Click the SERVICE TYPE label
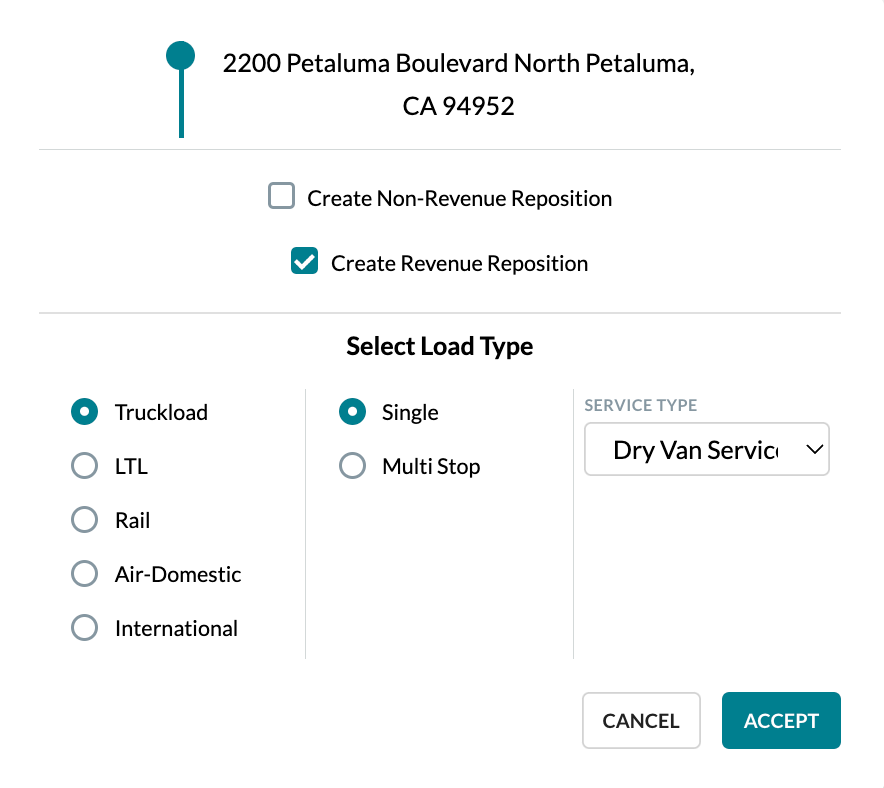The height and width of the screenshot is (788, 884). 640,405
